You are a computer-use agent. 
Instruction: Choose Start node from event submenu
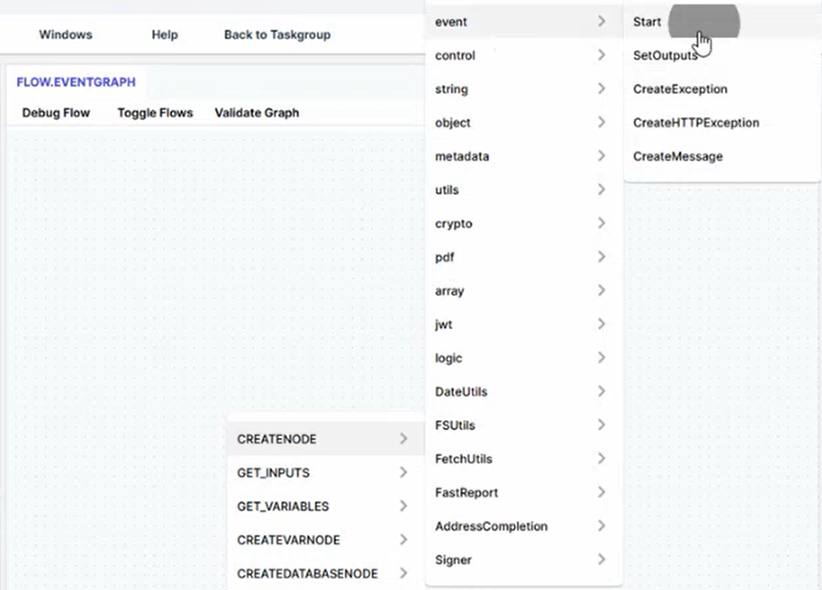(x=722, y=22)
